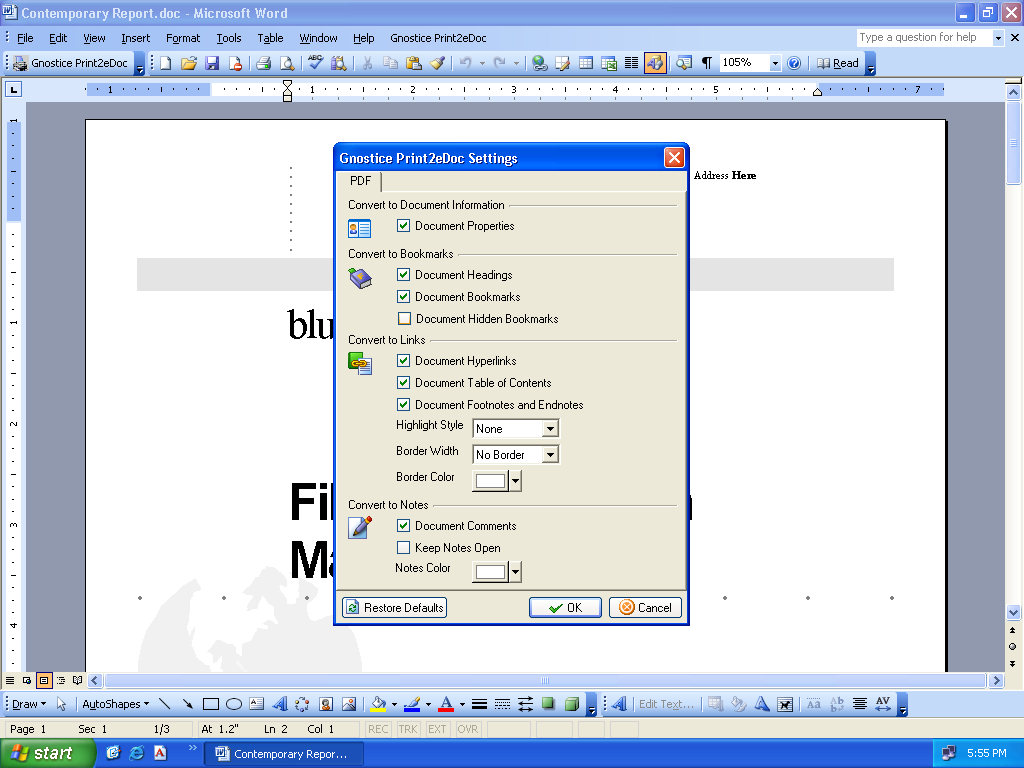Screen dimensions: 1024x768
Task: Confirm settings with the OK button
Action: pos(566,607)
